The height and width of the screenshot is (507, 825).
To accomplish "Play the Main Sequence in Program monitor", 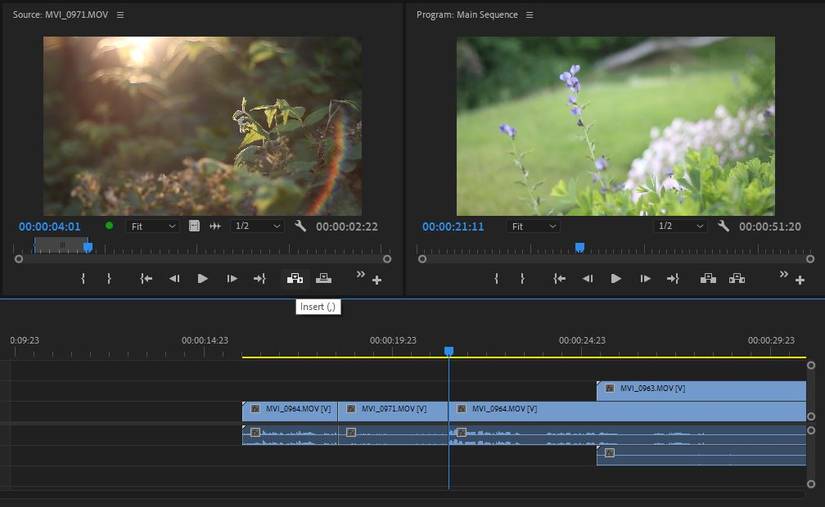I will pos(616,279).
